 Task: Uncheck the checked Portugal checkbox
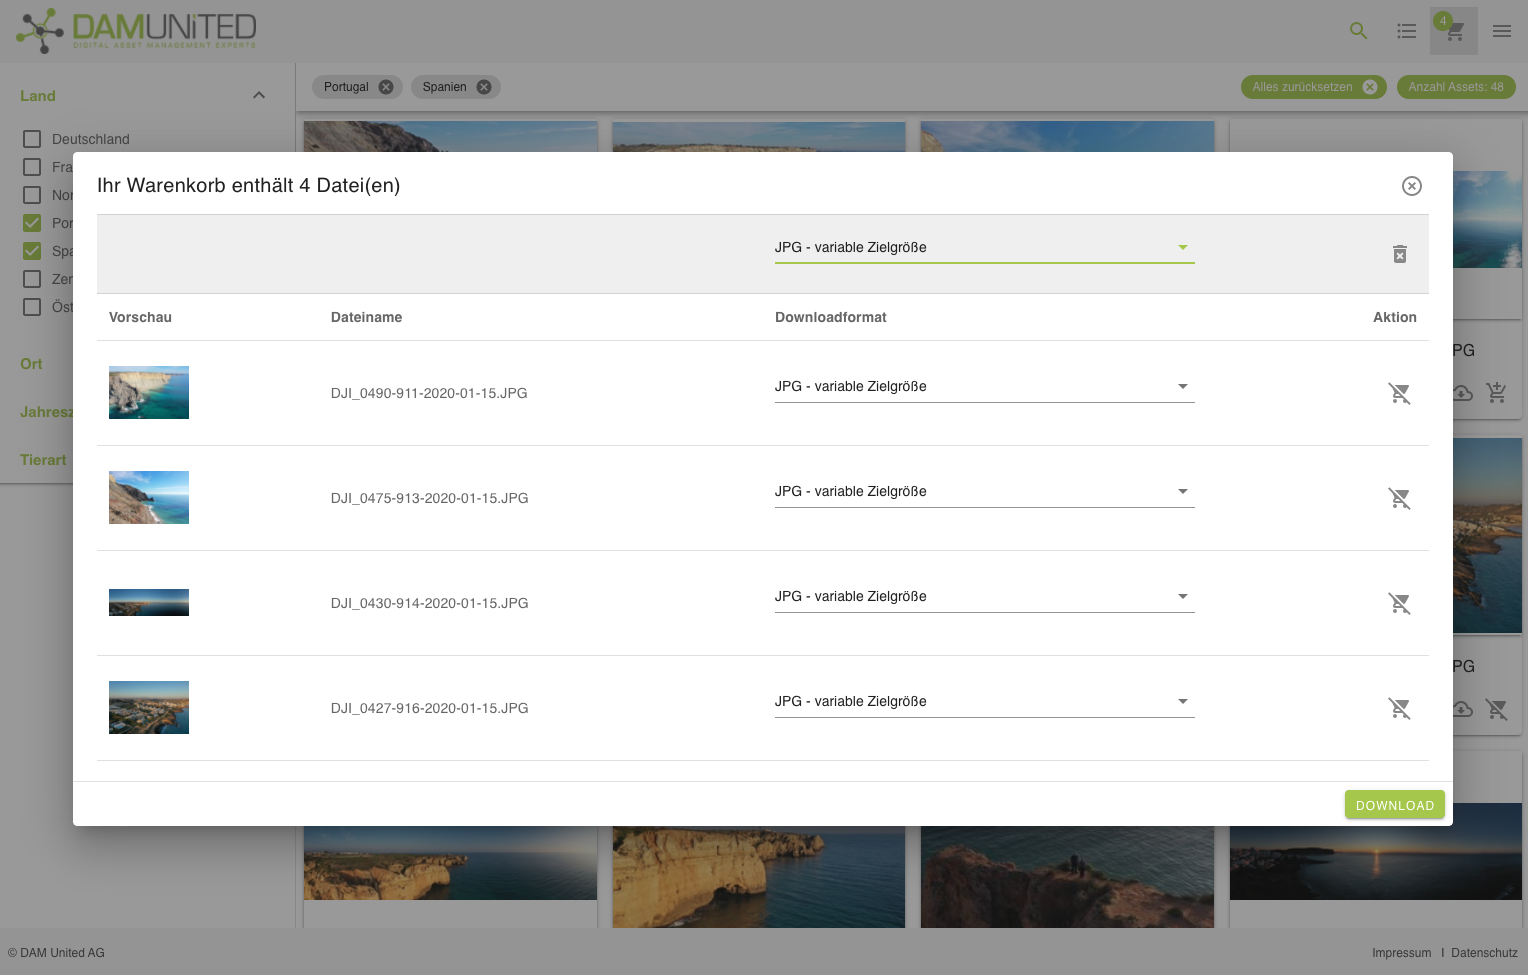tap(32, 223)
